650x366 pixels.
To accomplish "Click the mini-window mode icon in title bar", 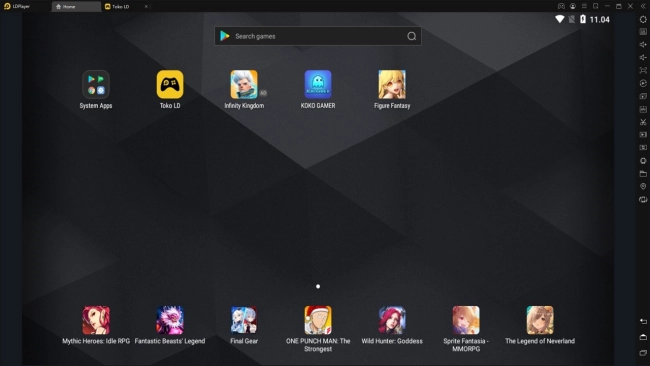I will 596,6.
